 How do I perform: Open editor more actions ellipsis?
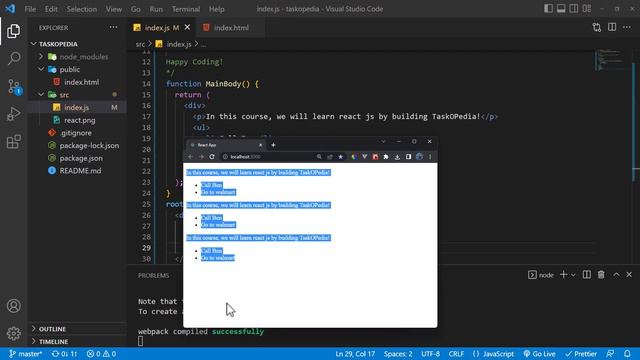click(627, 27)
